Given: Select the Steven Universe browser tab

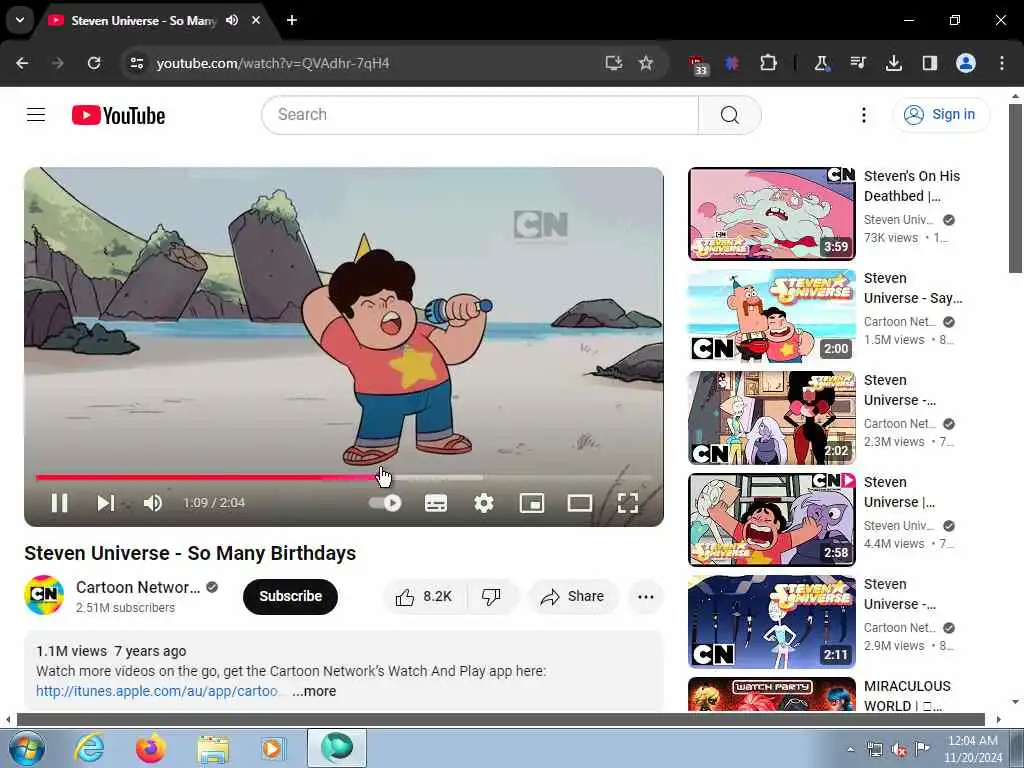Looking at the screenshot, I should coord(144,21).
